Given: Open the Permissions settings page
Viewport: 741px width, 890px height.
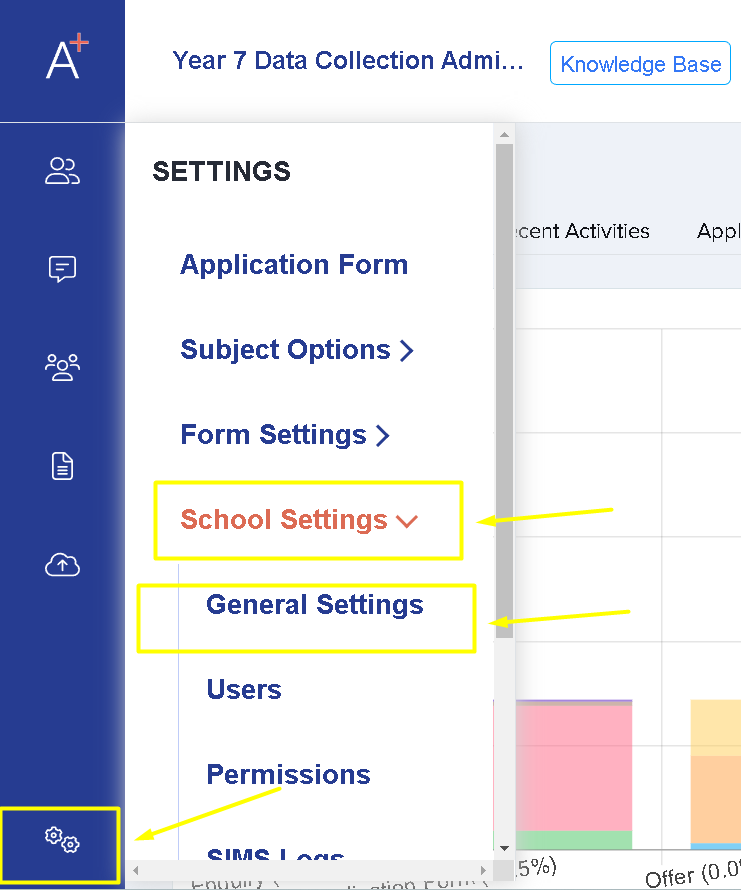Looking at the screenshot, I should [x=288, y=775].
